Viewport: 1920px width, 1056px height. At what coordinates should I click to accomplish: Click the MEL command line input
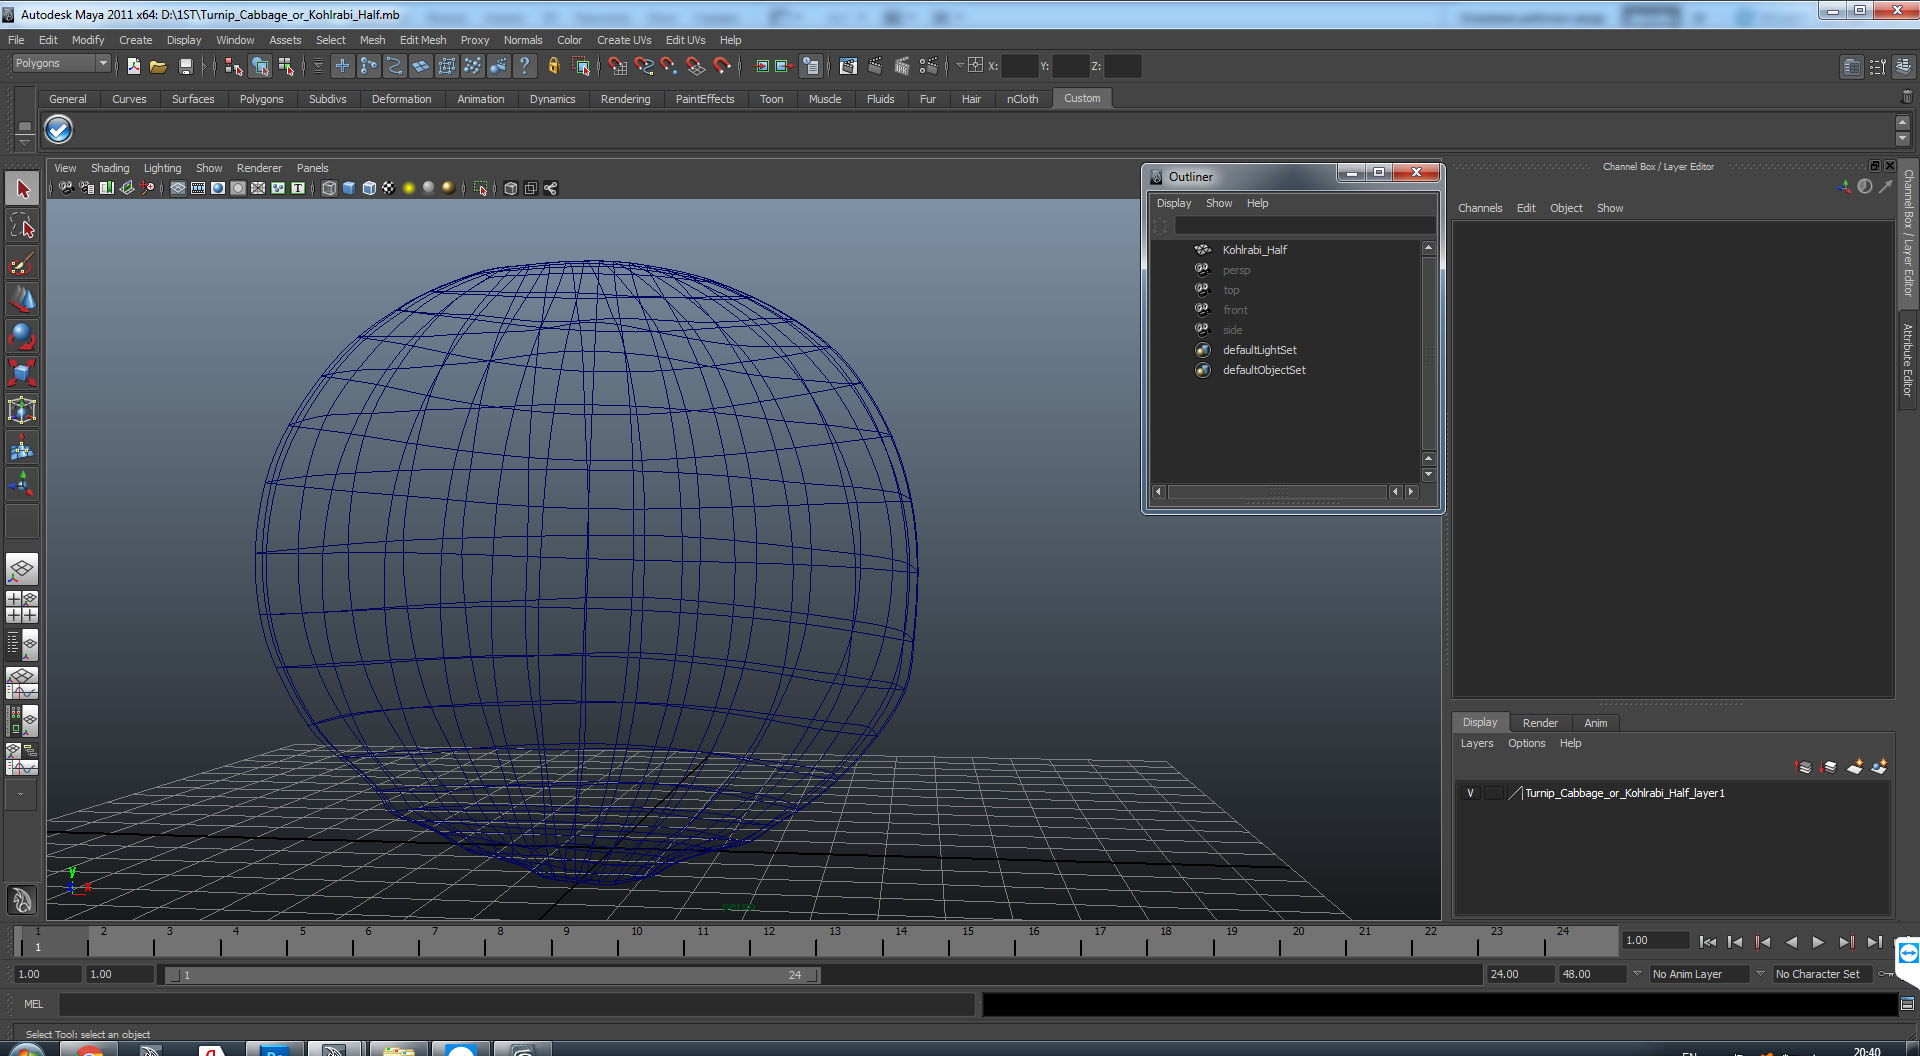coord(516,1004)
